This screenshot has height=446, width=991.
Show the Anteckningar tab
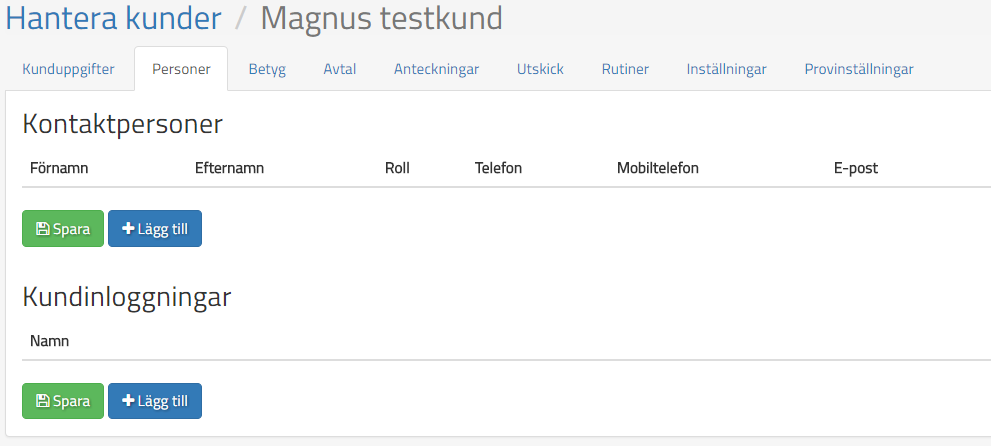click(x=436, y=69)
